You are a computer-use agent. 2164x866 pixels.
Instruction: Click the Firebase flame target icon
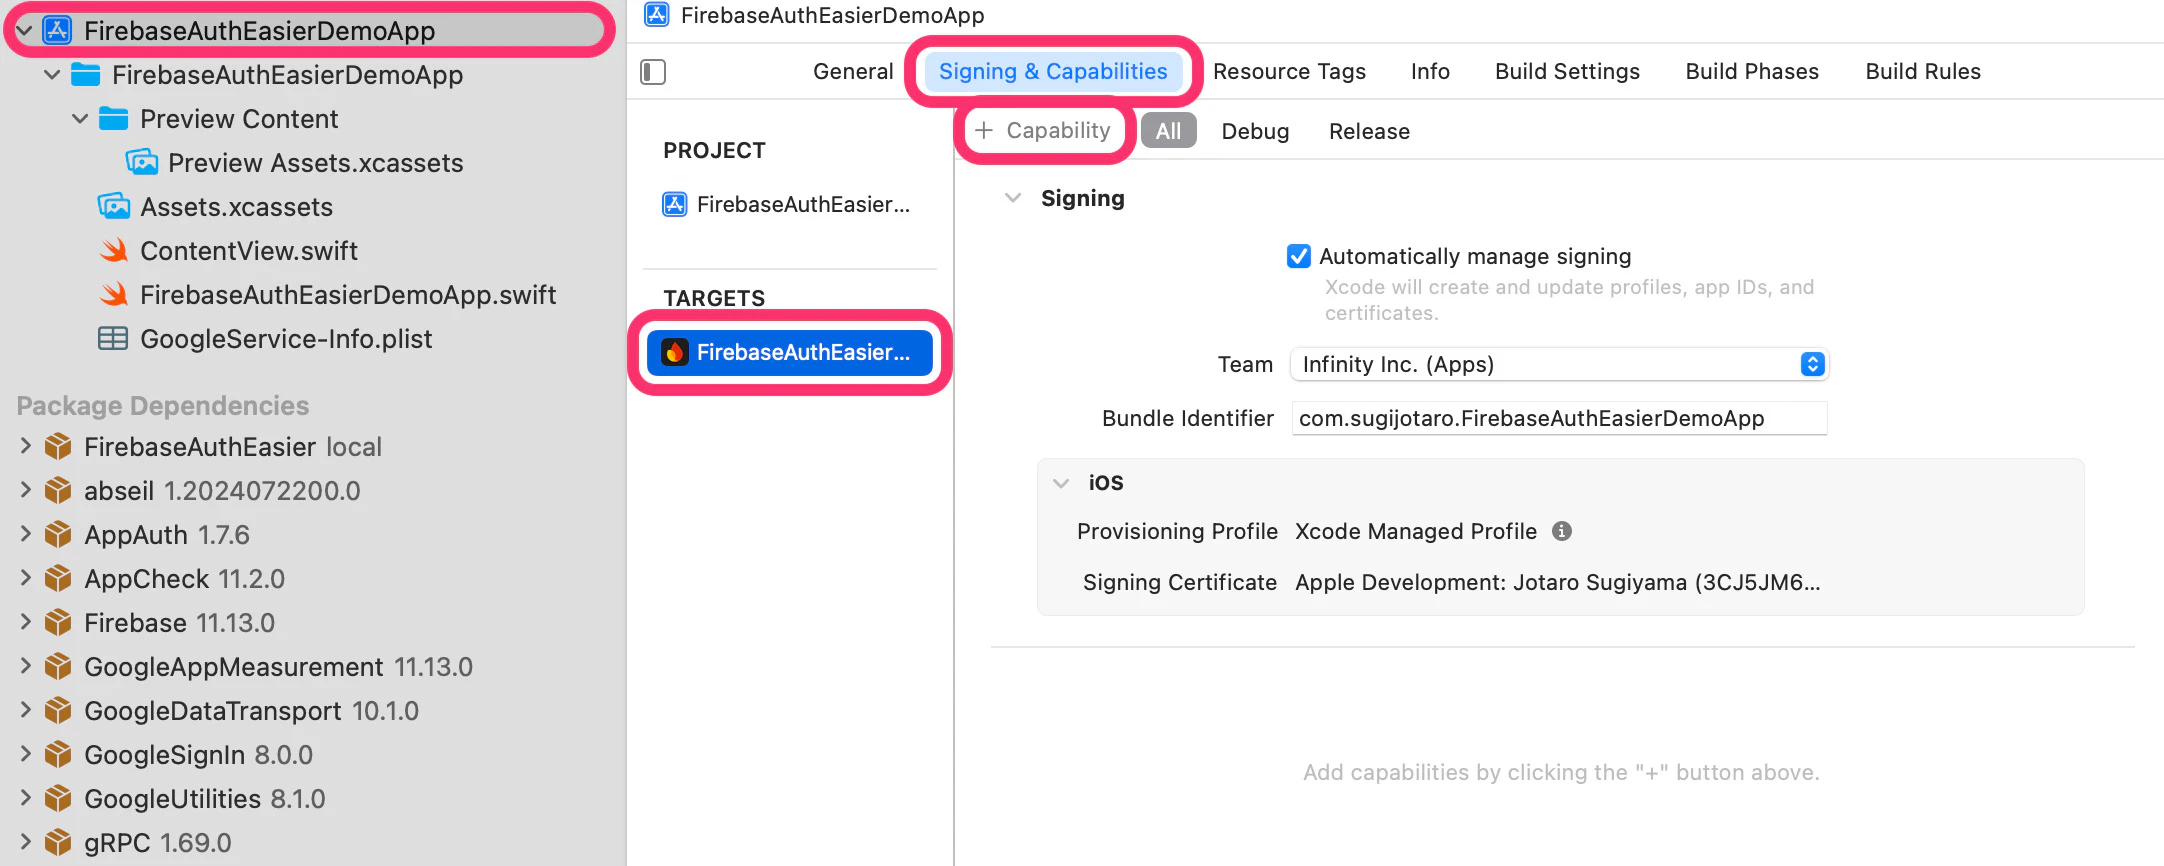(x=675, y=352)
